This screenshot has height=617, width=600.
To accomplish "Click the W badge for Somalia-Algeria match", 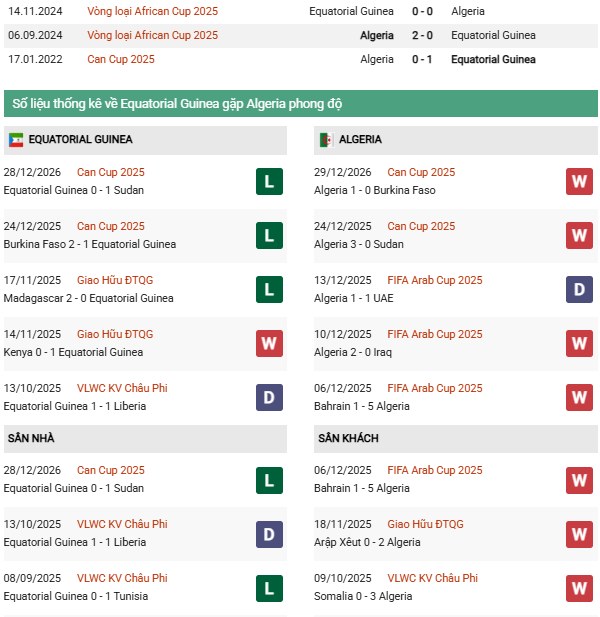I will (x=579, y=587).
